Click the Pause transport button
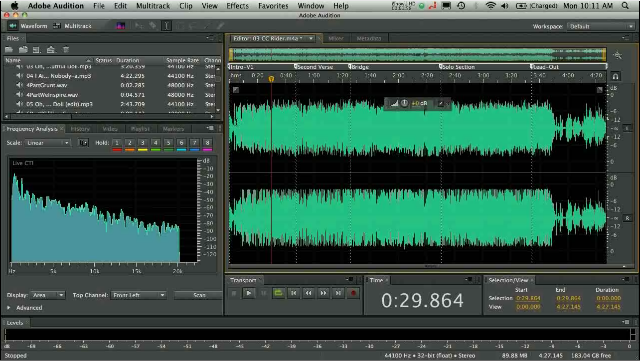 [264, 293]
